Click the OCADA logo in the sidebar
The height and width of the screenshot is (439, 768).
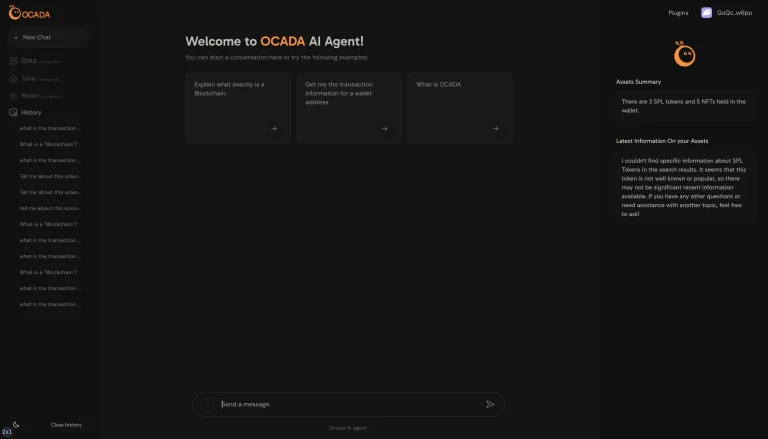[x=29, y=13]
